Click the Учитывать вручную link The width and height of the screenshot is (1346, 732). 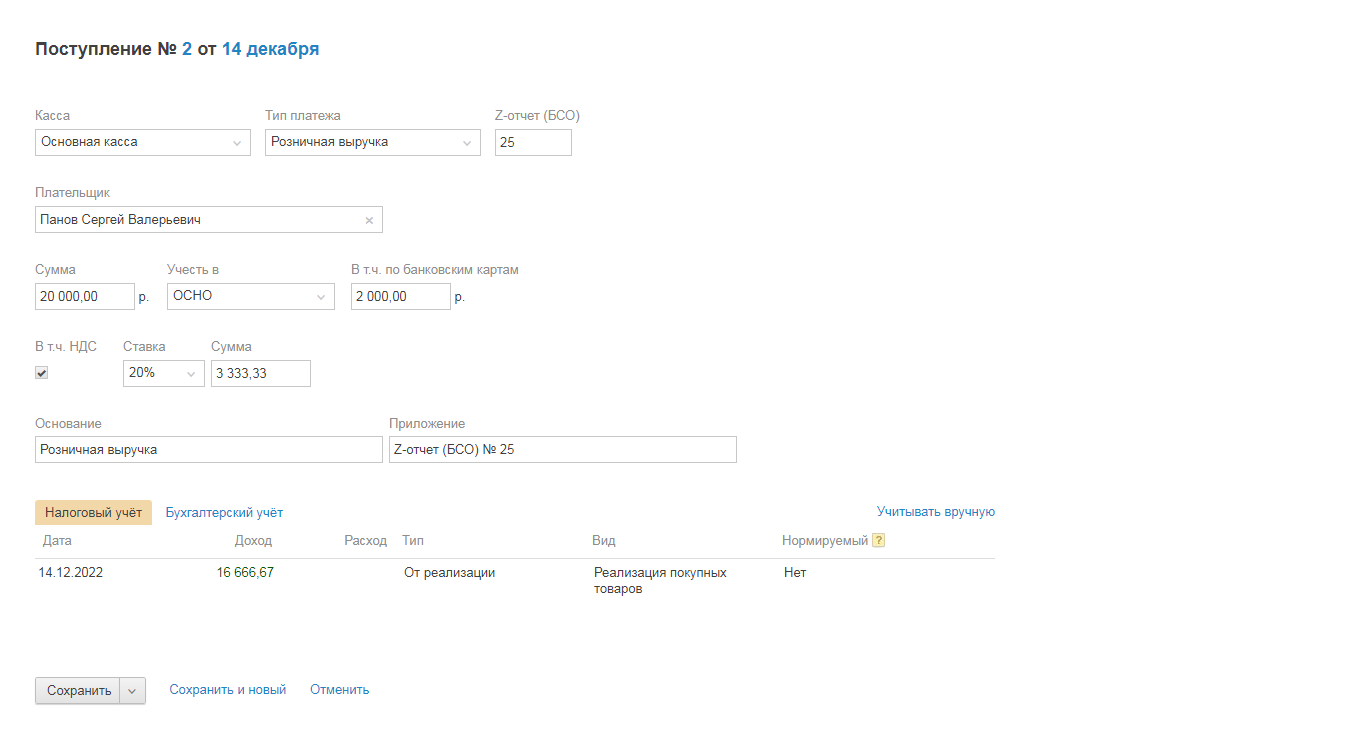(935, 512)
